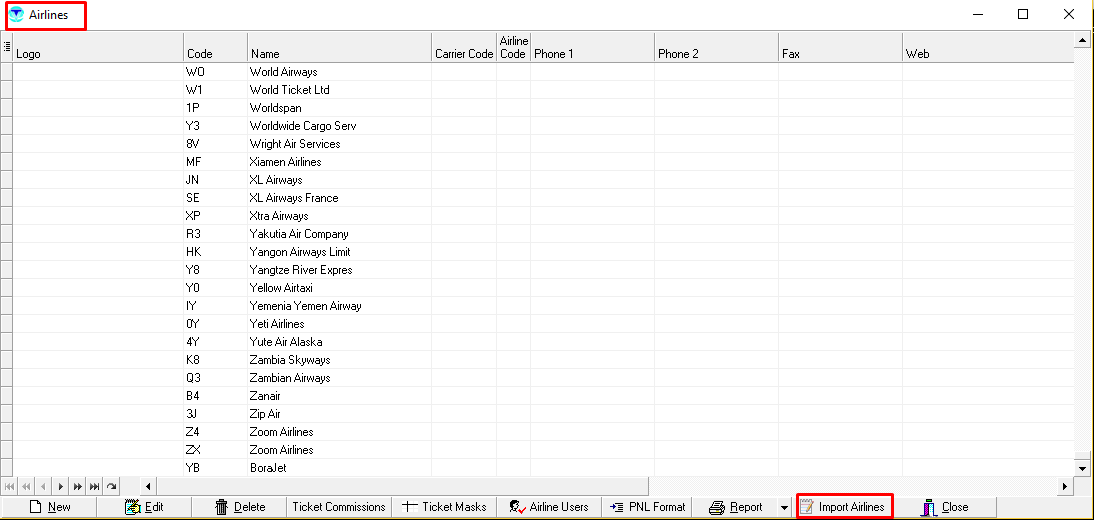
Task: Open Ticket Commissions
Action: point(338,507)
